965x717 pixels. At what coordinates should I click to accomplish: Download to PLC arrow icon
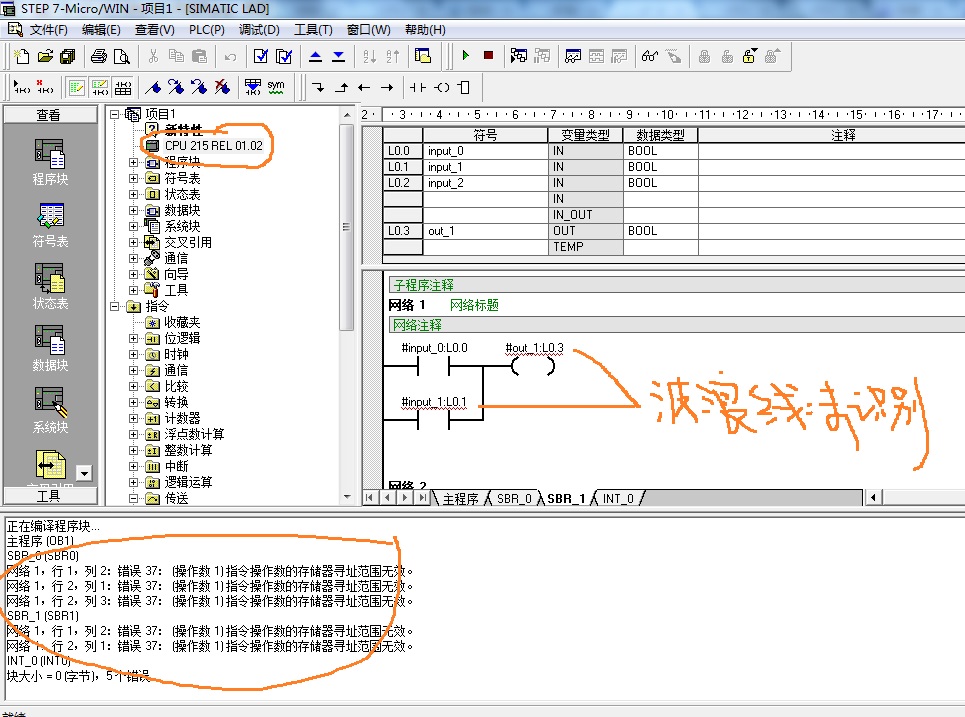click(338, 57)
